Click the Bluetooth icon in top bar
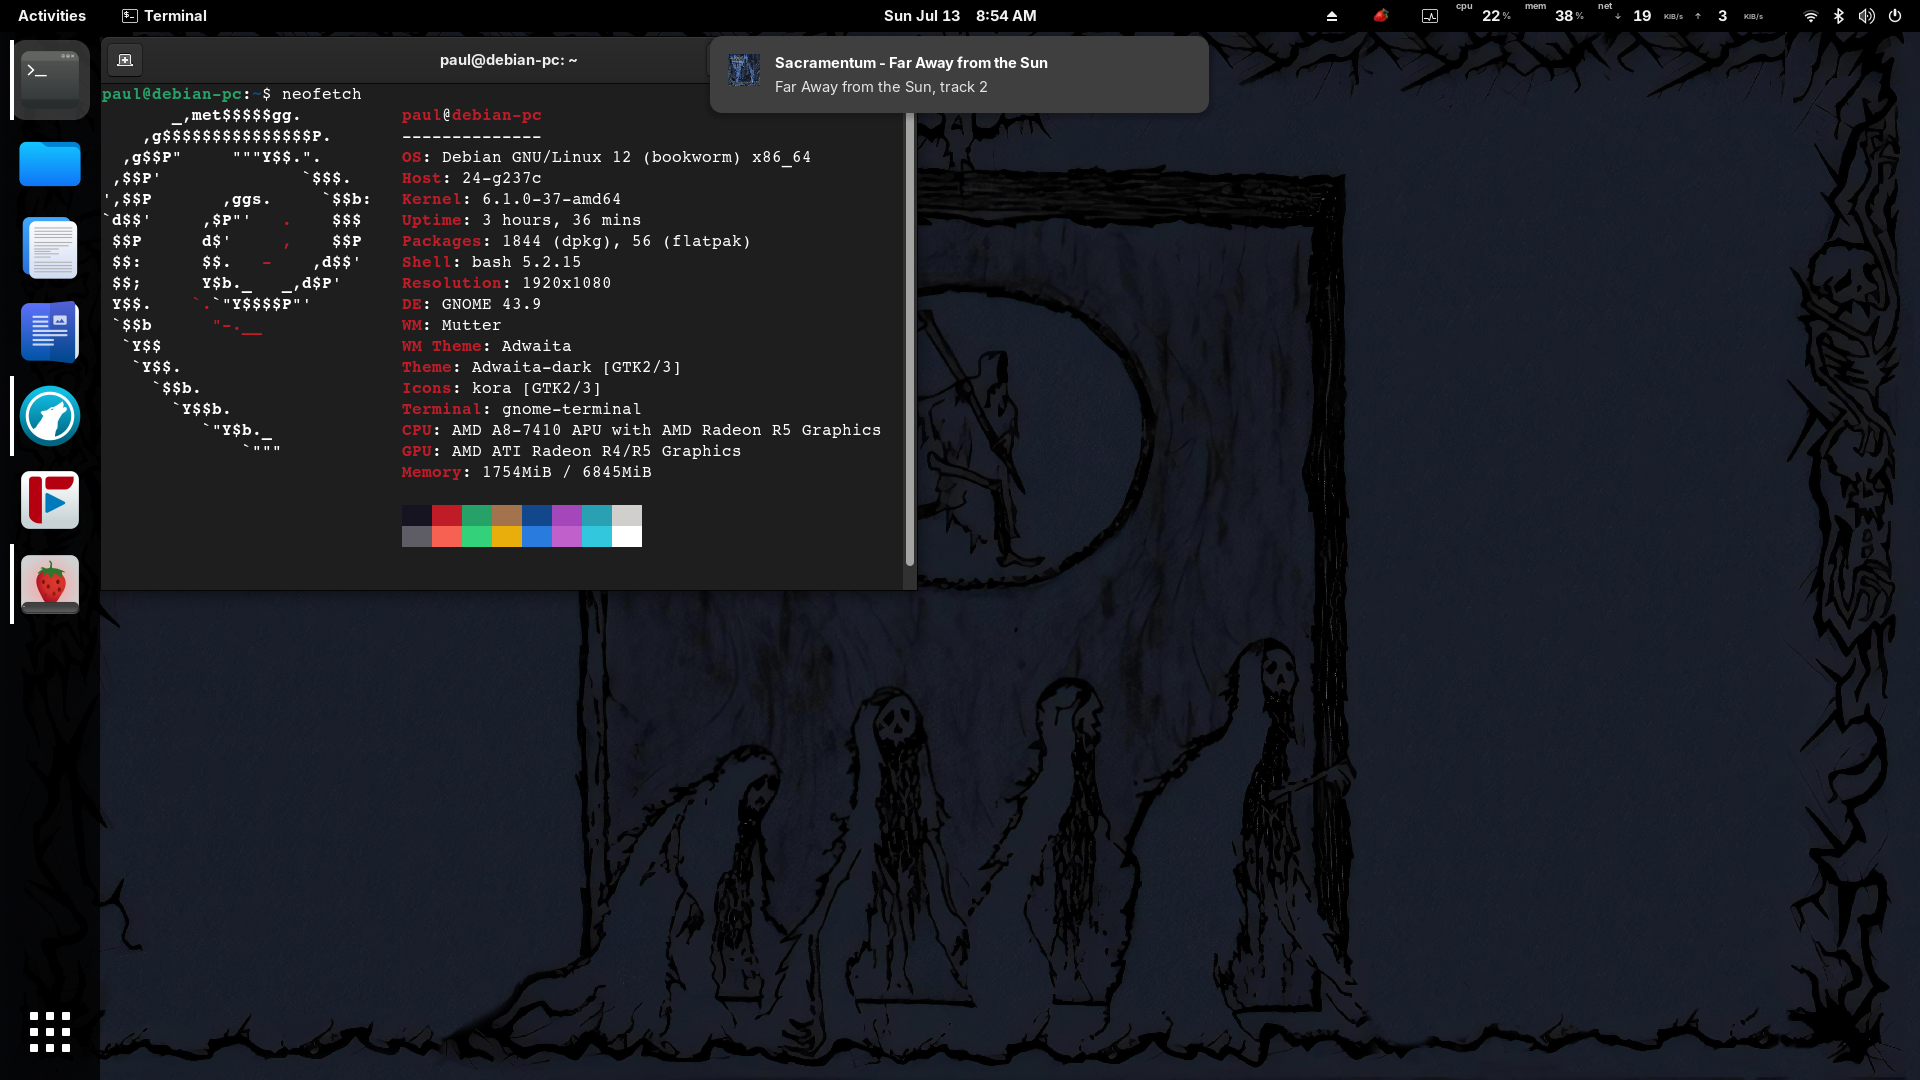1920x1080 pixels. click(x=1838, y=16)
